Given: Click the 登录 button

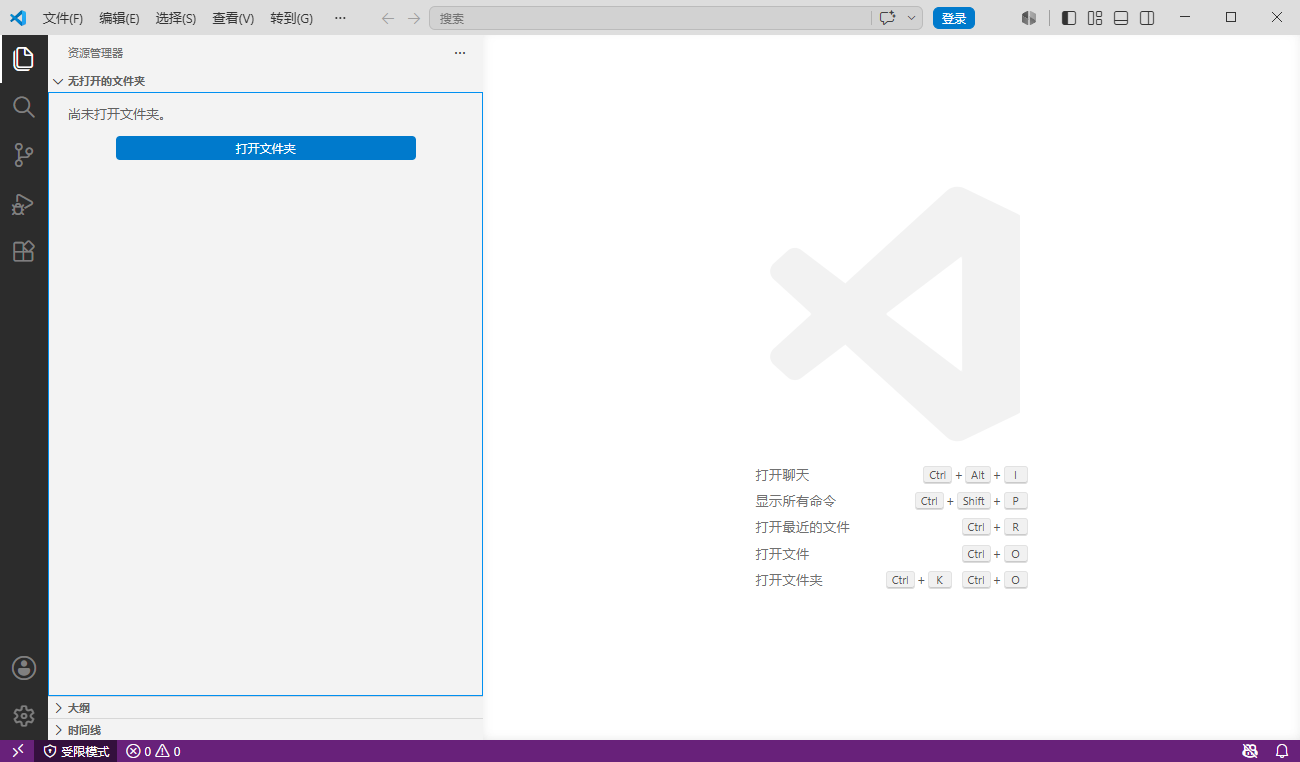Looking at the screenshot, I should coord(954,18).
